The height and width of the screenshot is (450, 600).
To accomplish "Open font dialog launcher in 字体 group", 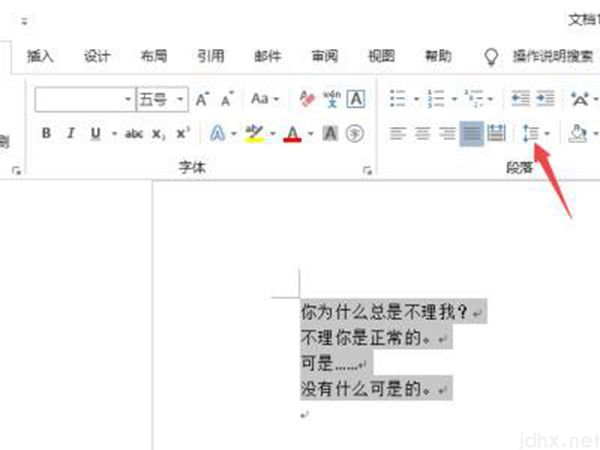I will pyautogui.click(x=367, y=170).
